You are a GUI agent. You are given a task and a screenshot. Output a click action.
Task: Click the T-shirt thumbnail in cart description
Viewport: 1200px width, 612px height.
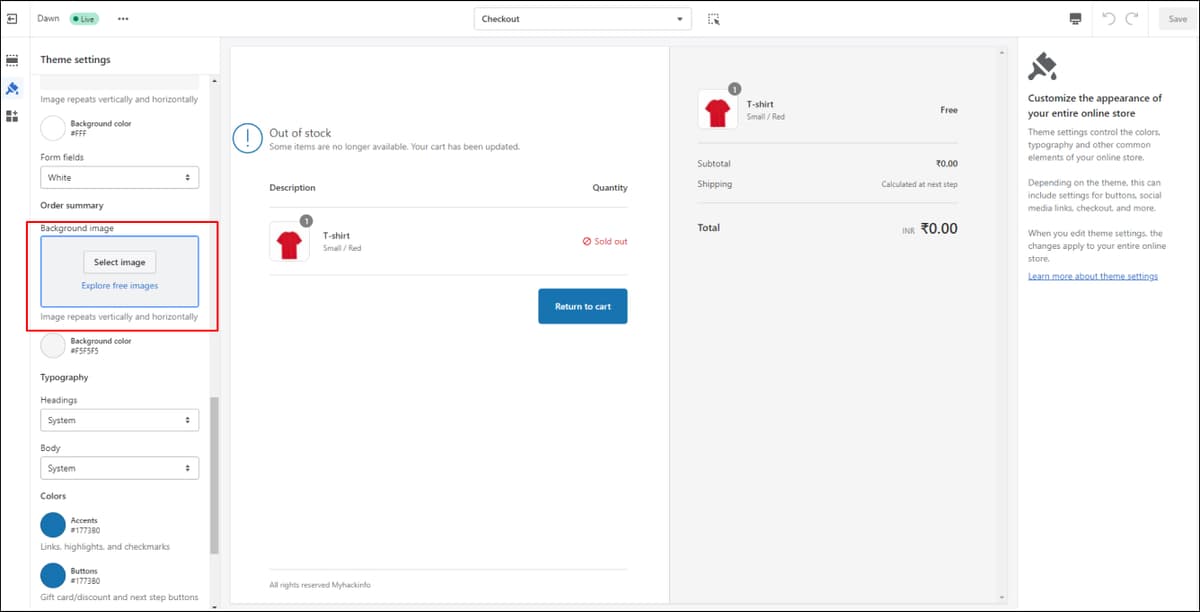pos(289,241)
